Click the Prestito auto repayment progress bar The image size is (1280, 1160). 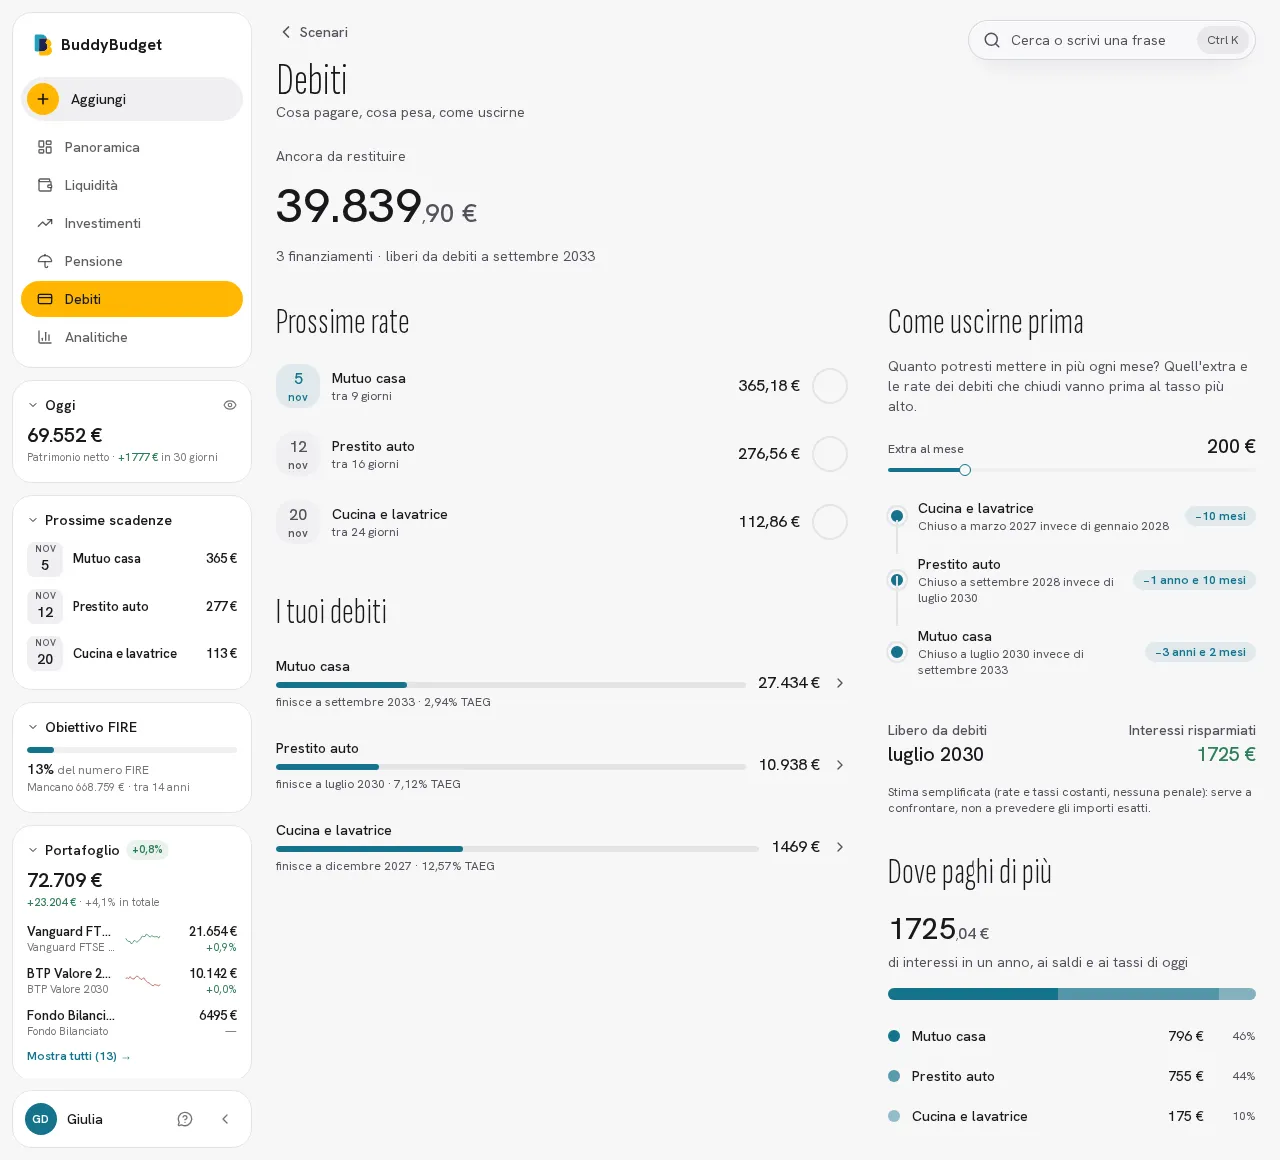click(511, 767)
